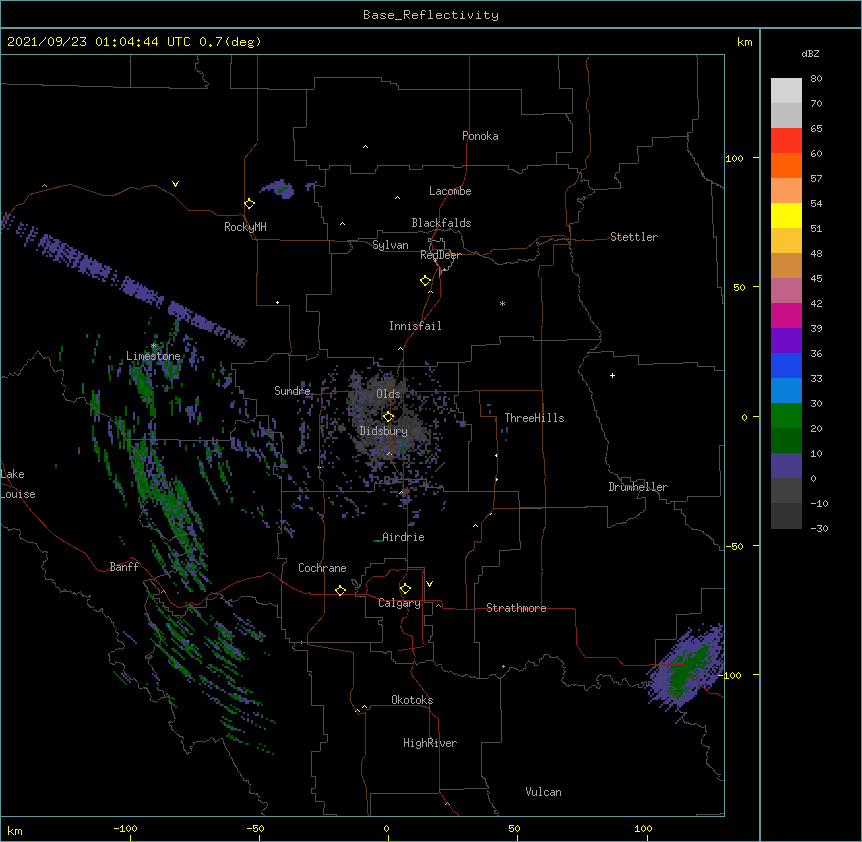Click the yellow diamond marker above Calgary
This screenshot has width=862, height=842.
(x=405, y=589)
